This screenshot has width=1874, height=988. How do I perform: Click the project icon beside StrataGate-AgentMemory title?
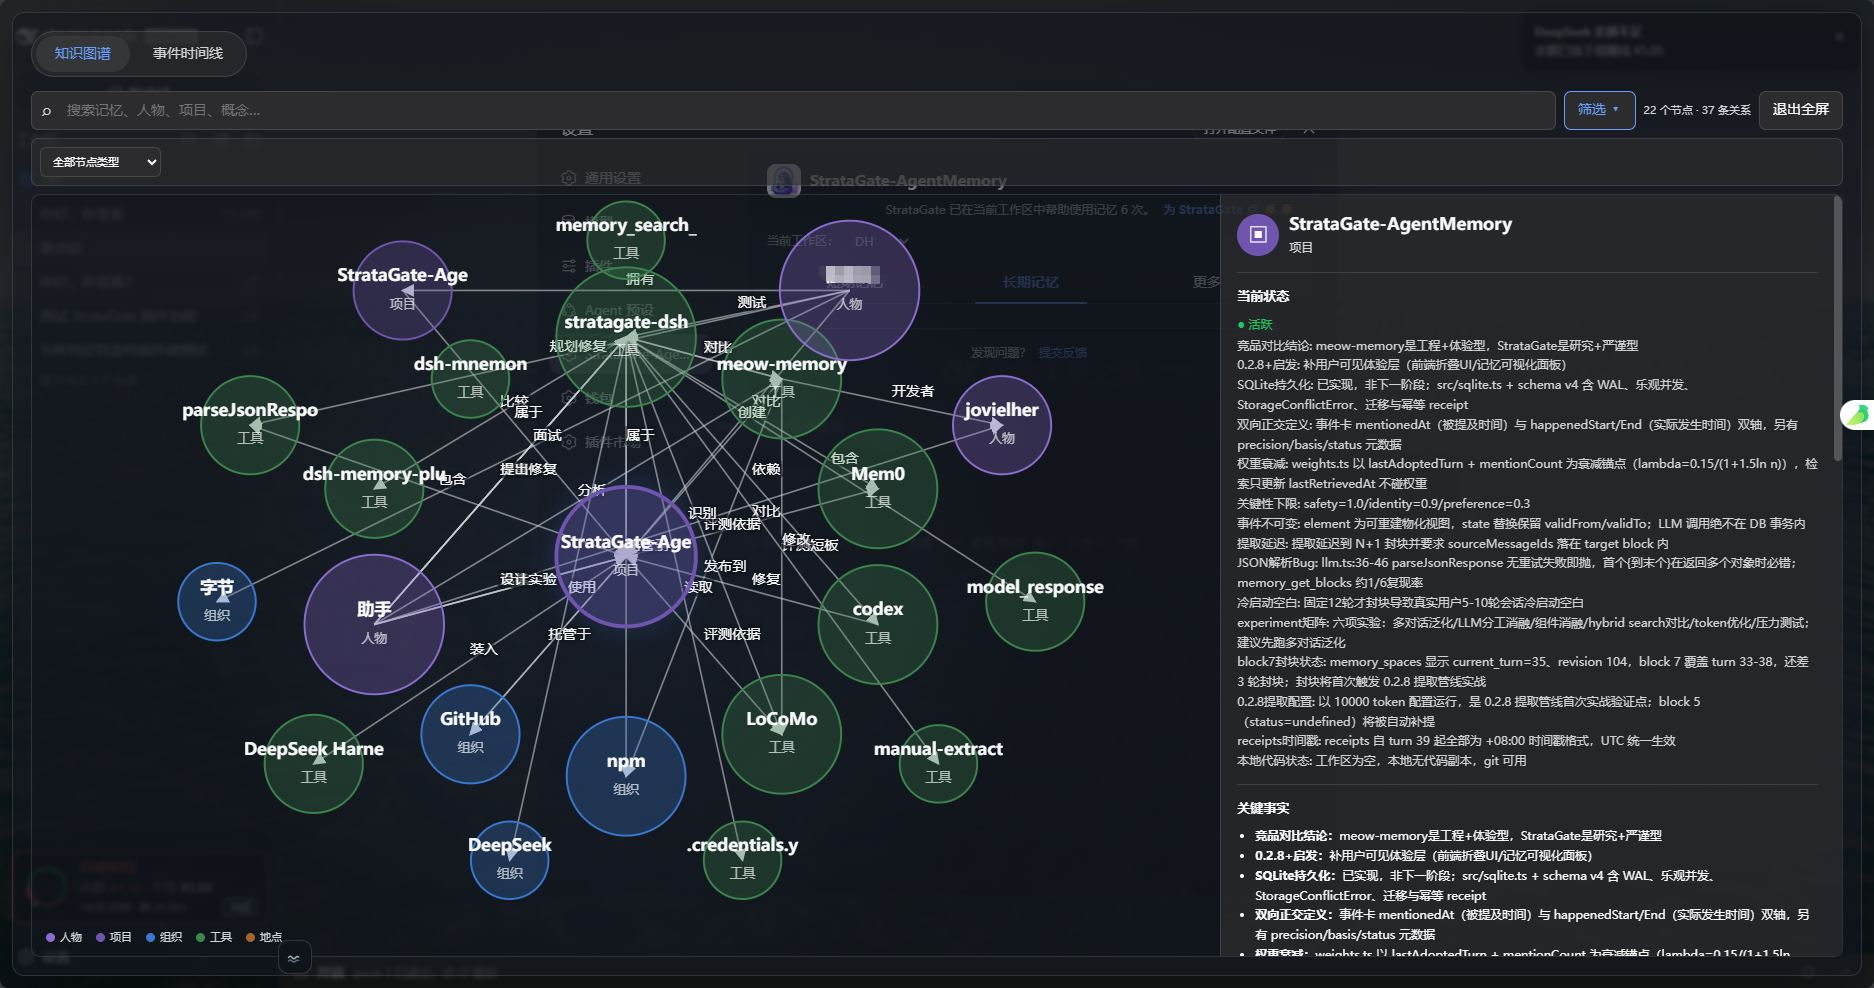tap(1258, 235)
